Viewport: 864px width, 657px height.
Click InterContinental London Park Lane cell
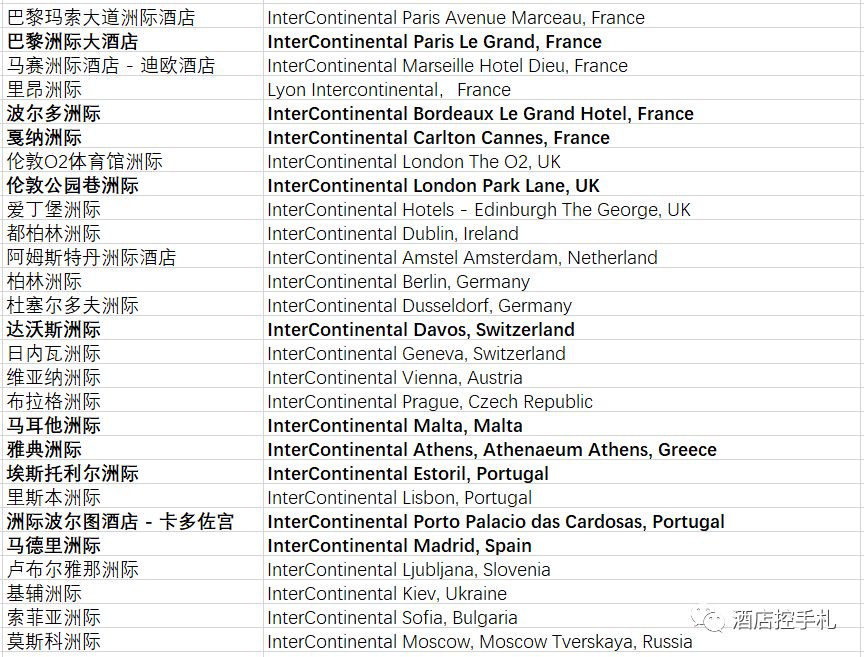tap(433, 186)
